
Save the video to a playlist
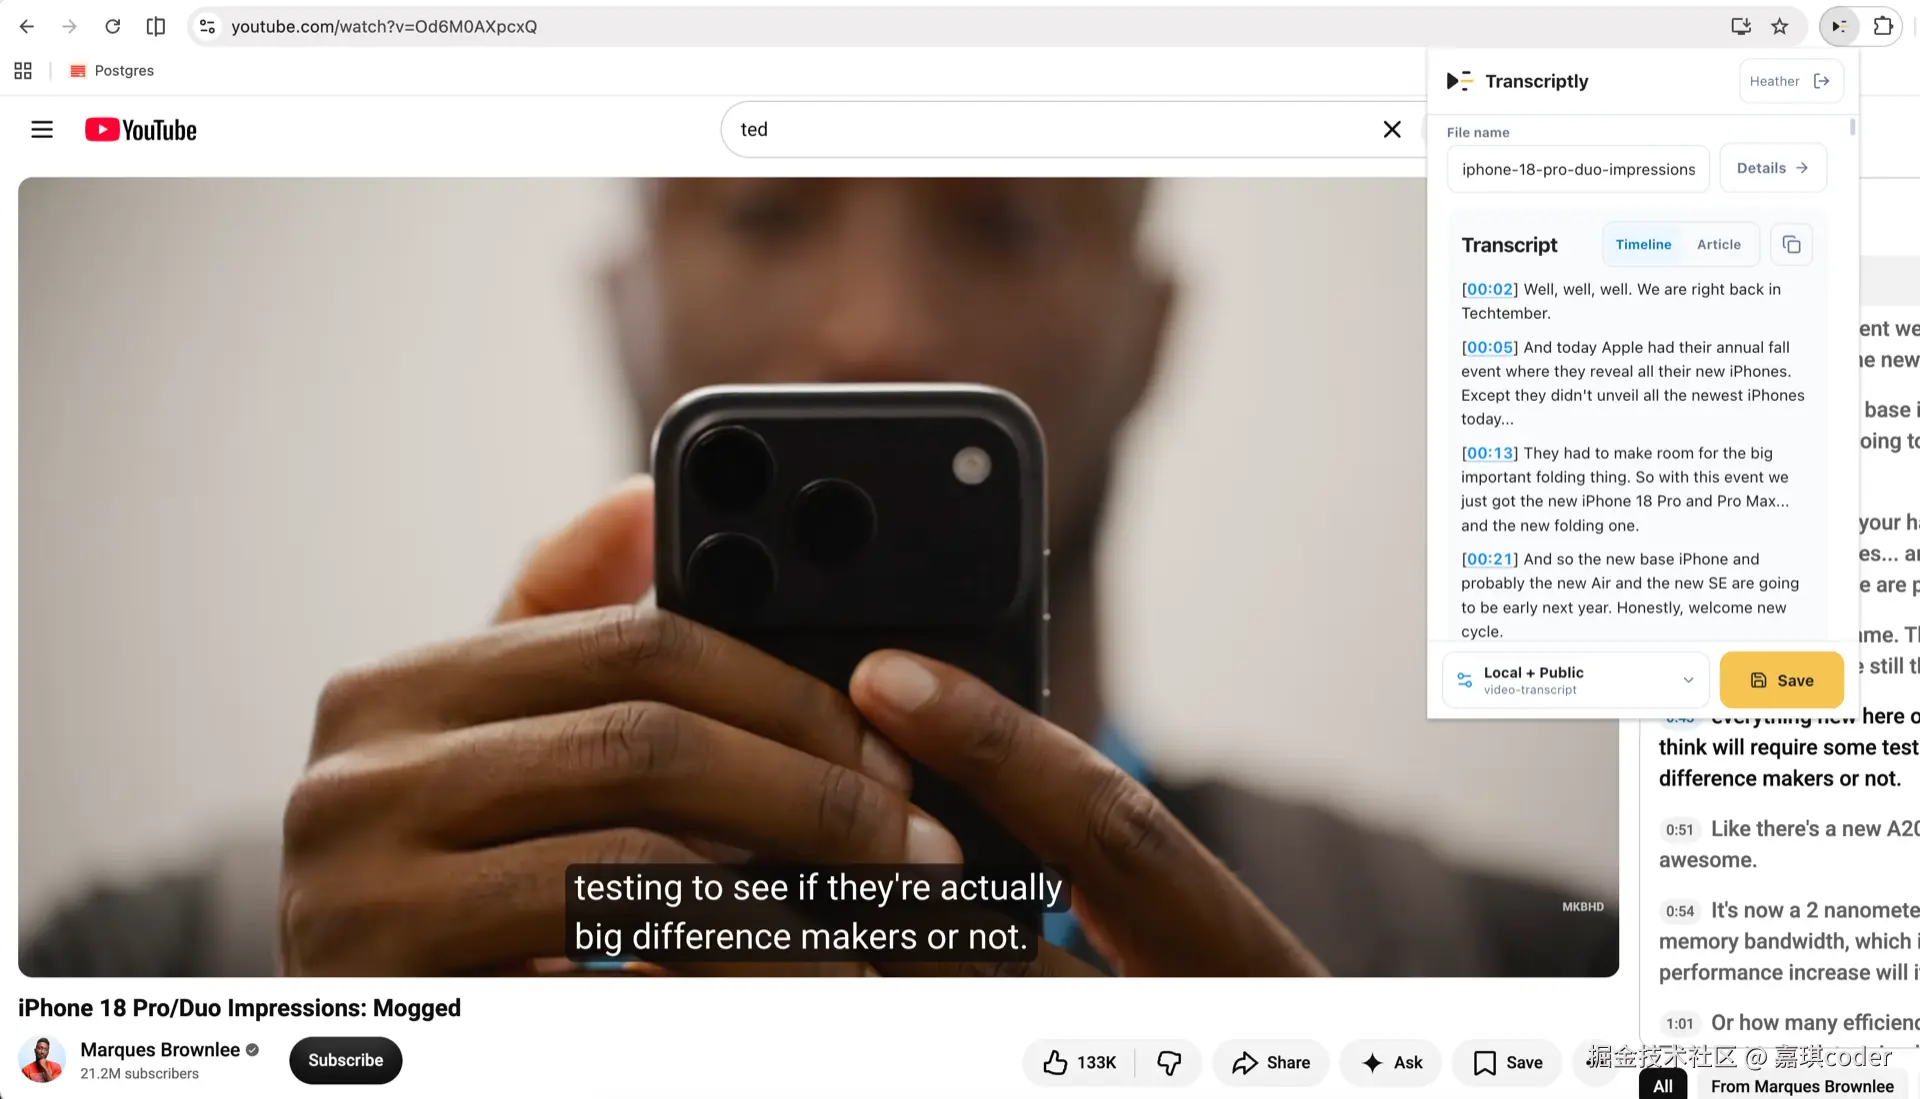coord(1508,1063)
